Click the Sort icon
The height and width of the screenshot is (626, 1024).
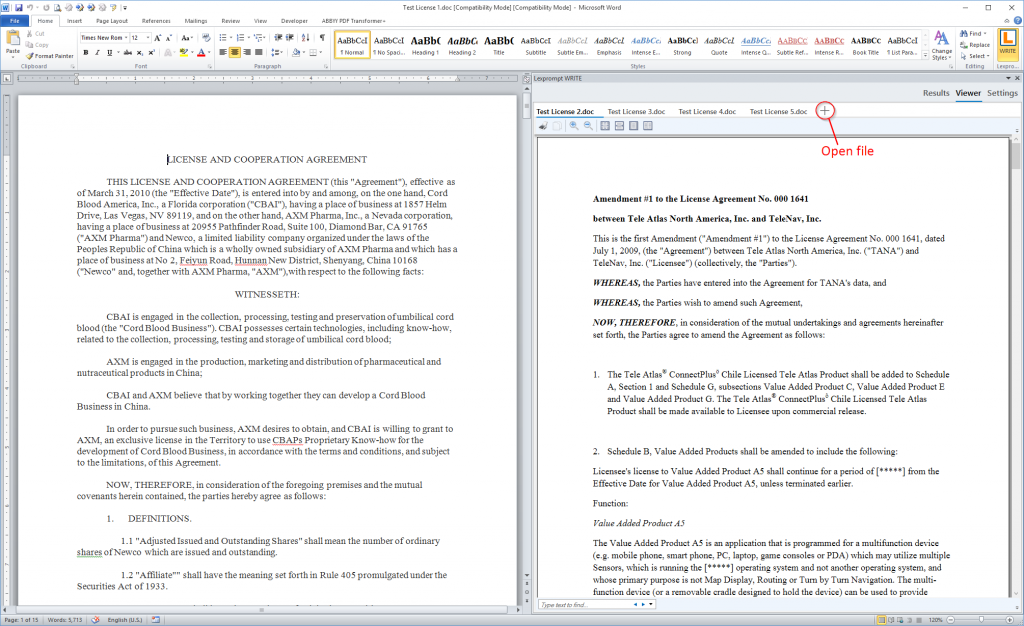click(x=306, y=38)
